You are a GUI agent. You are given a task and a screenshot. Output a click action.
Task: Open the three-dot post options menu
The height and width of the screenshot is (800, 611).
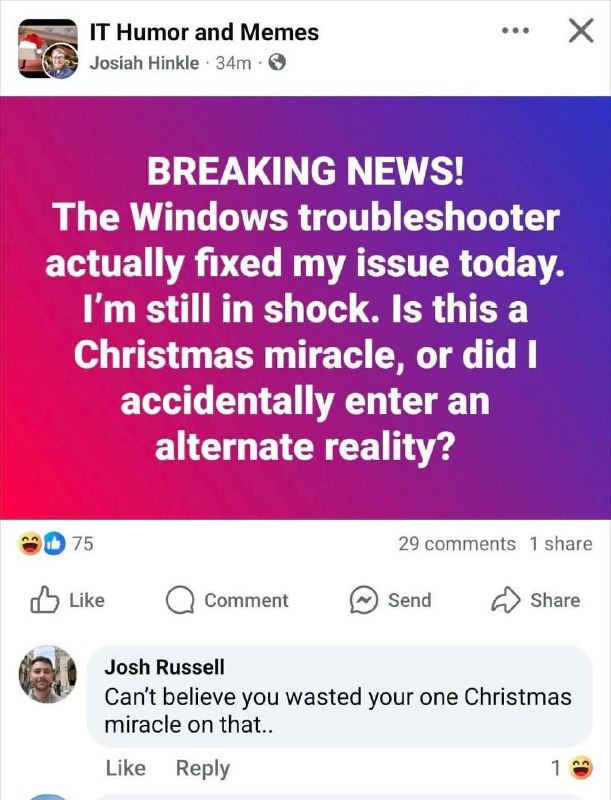click(515, 31)
